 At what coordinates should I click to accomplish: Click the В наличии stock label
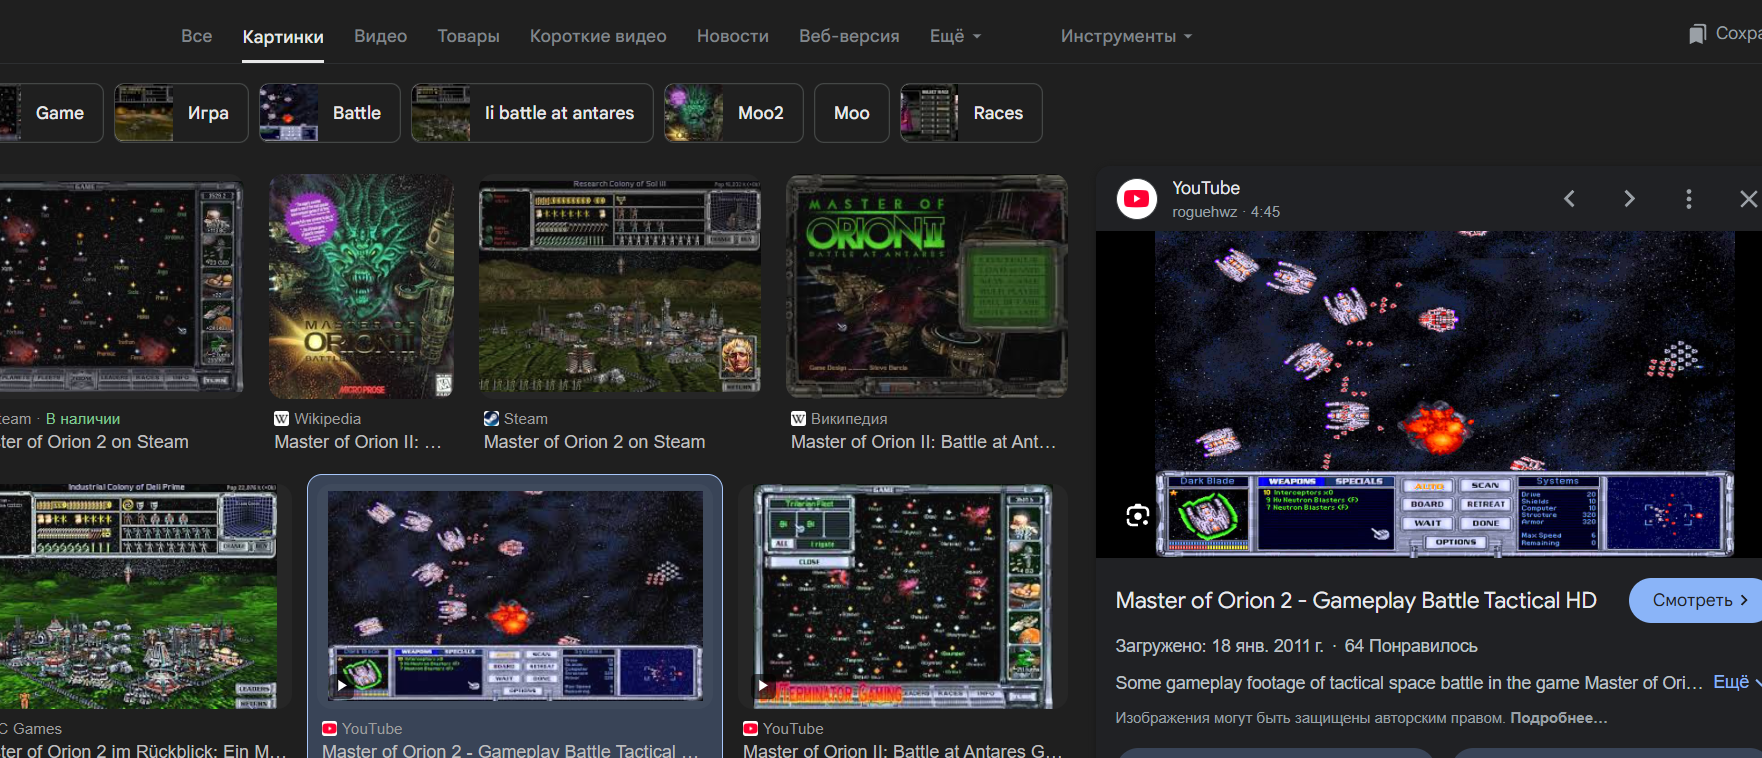(83, 419)
